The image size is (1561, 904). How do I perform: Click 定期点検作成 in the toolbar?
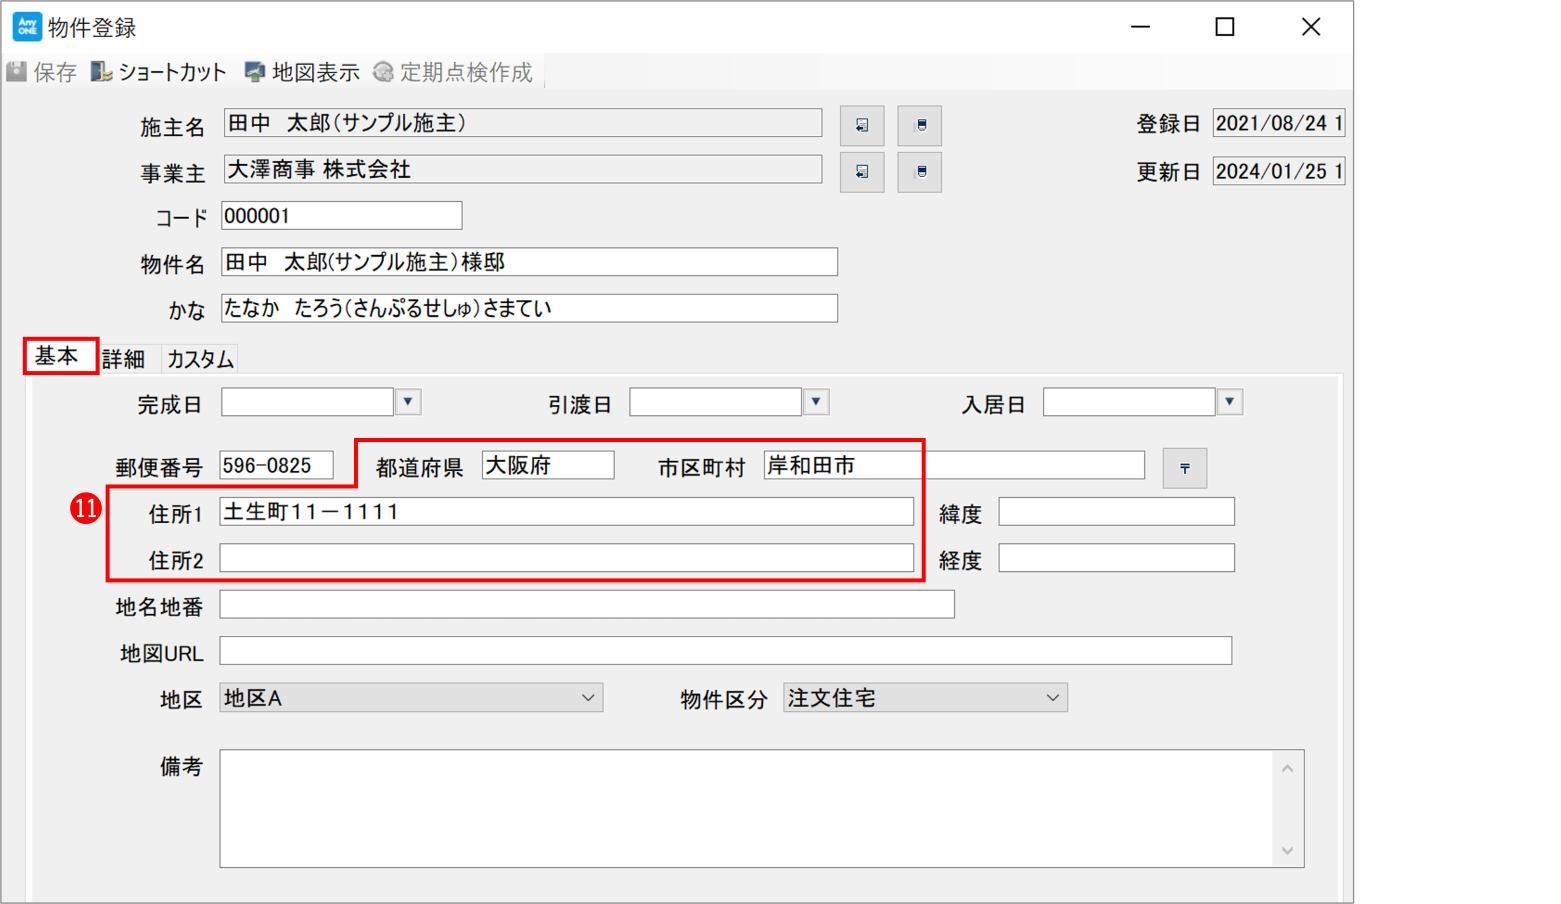453,72
